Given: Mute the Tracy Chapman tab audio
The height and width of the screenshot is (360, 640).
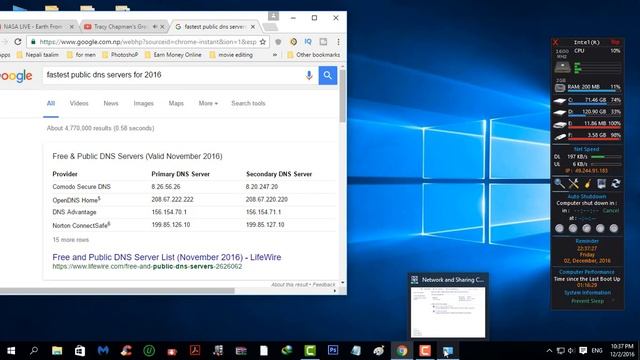Looking at the screenshot, I should [x=155, y=27].
